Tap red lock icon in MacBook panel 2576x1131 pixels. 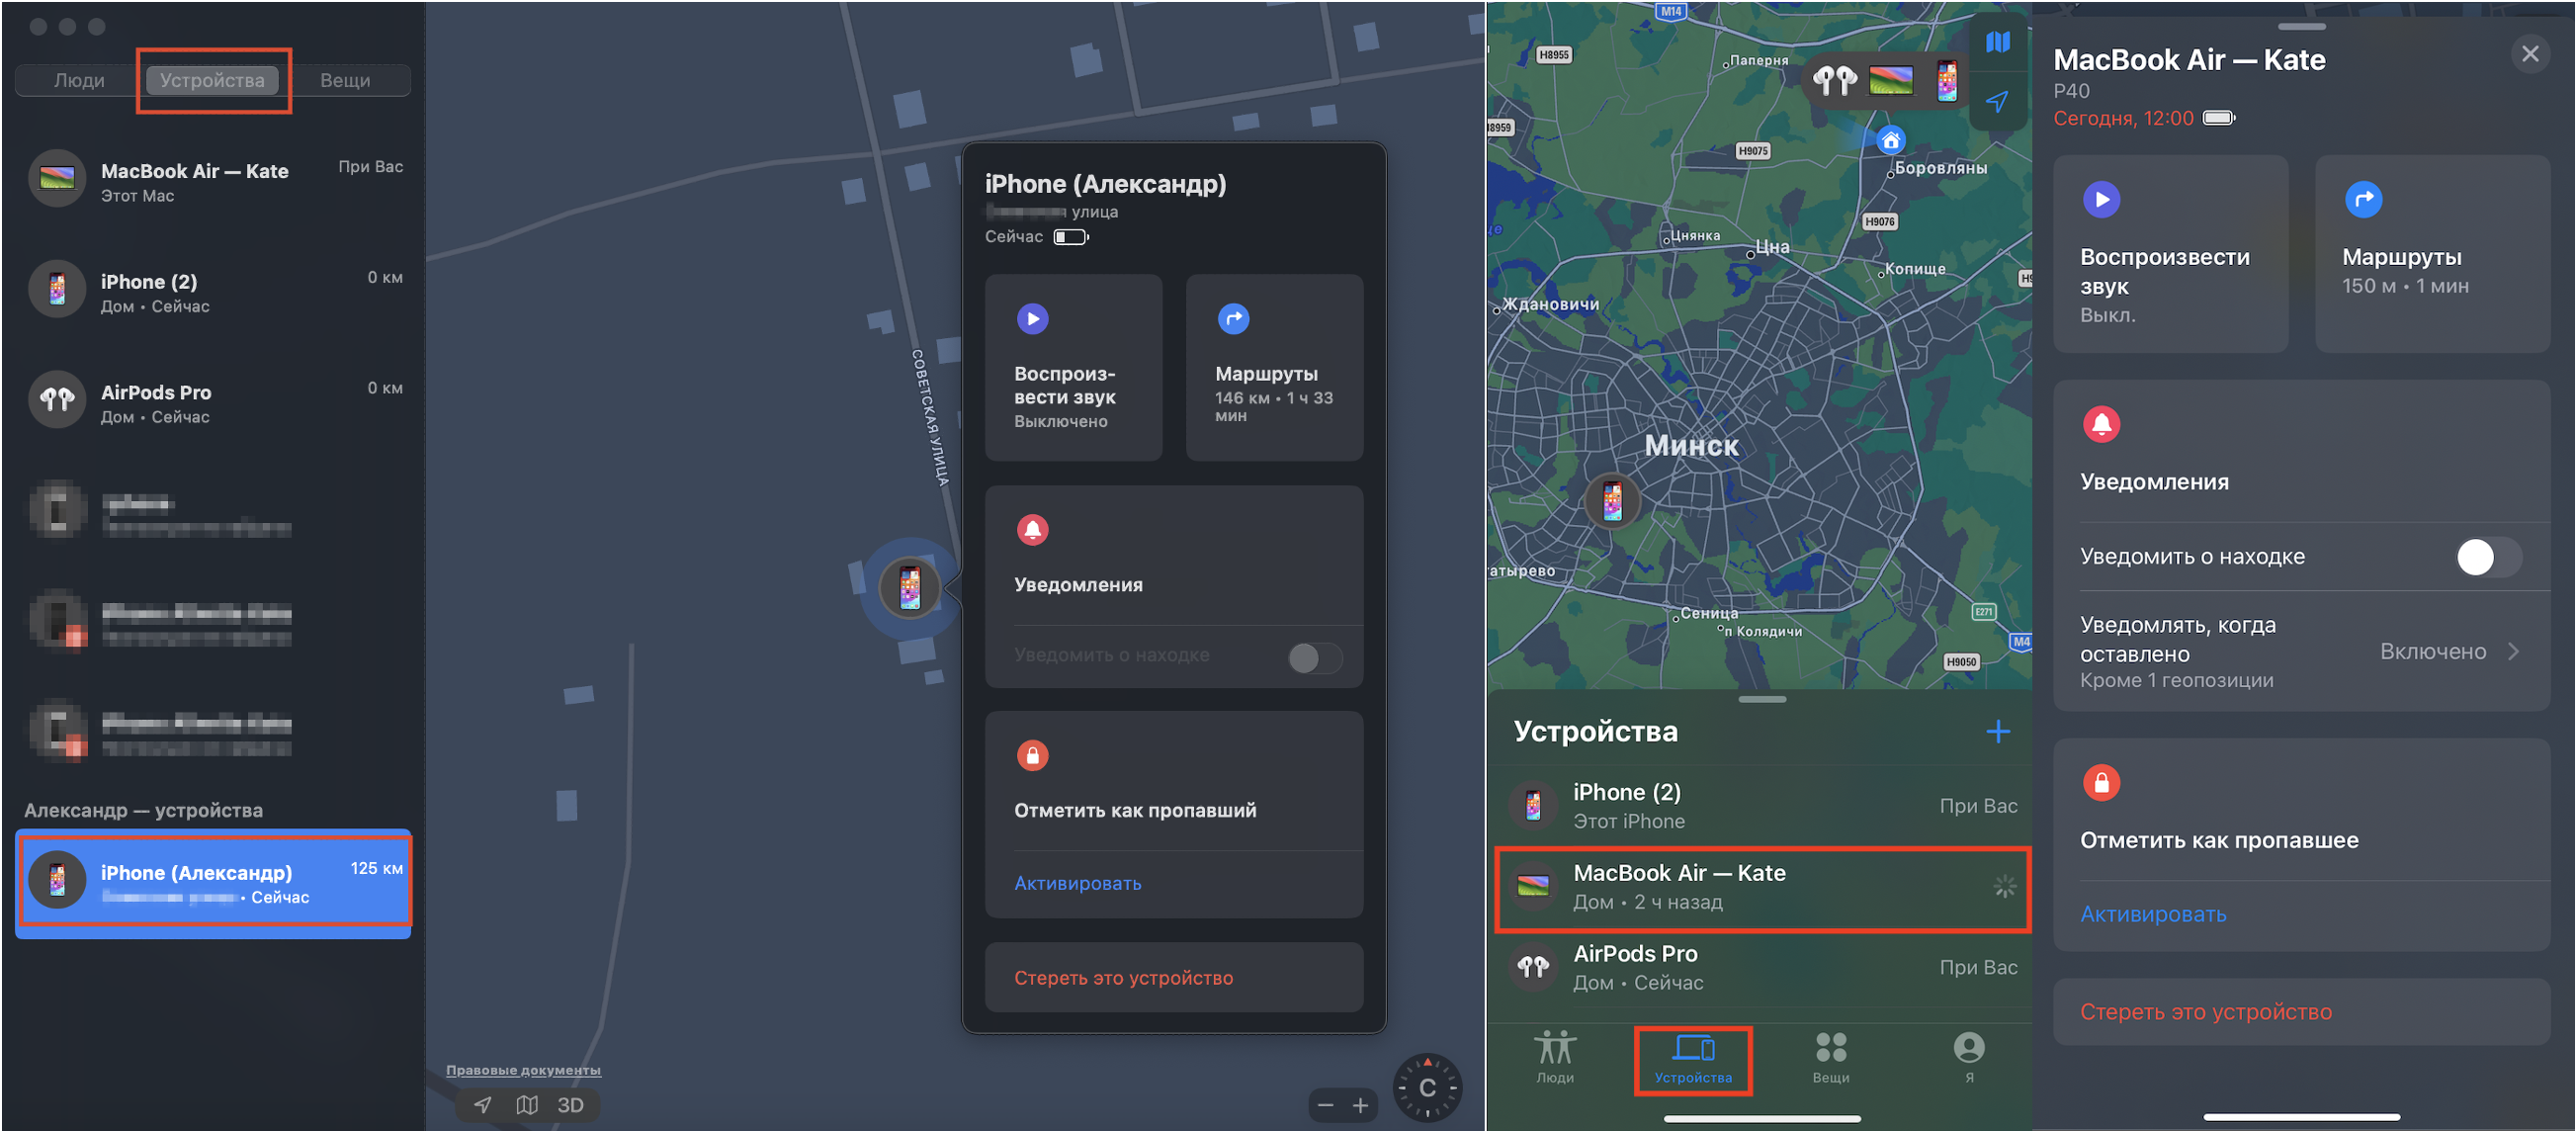(2101, 782)
